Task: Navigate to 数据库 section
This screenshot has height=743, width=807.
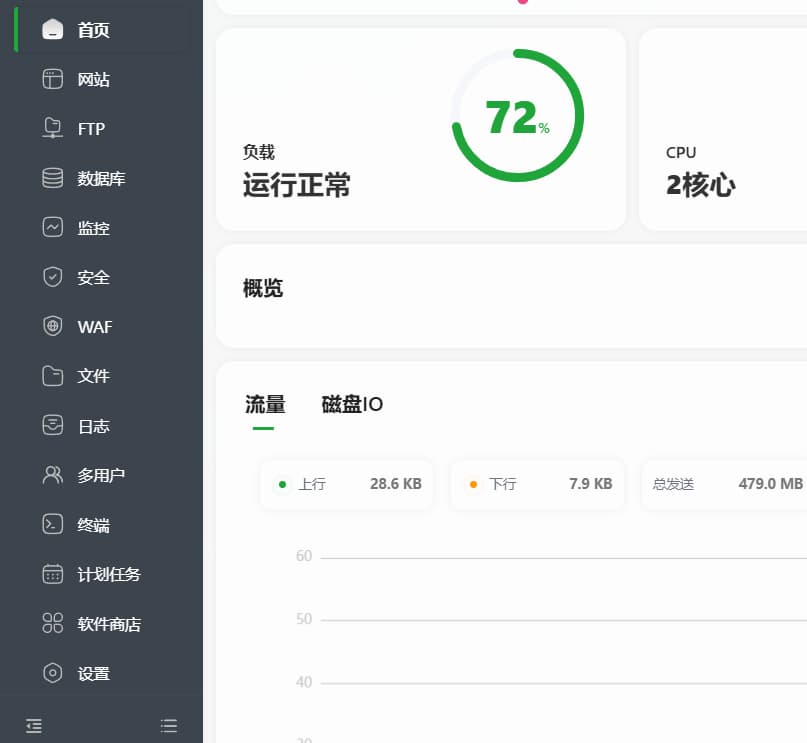Action: (101, 179)
